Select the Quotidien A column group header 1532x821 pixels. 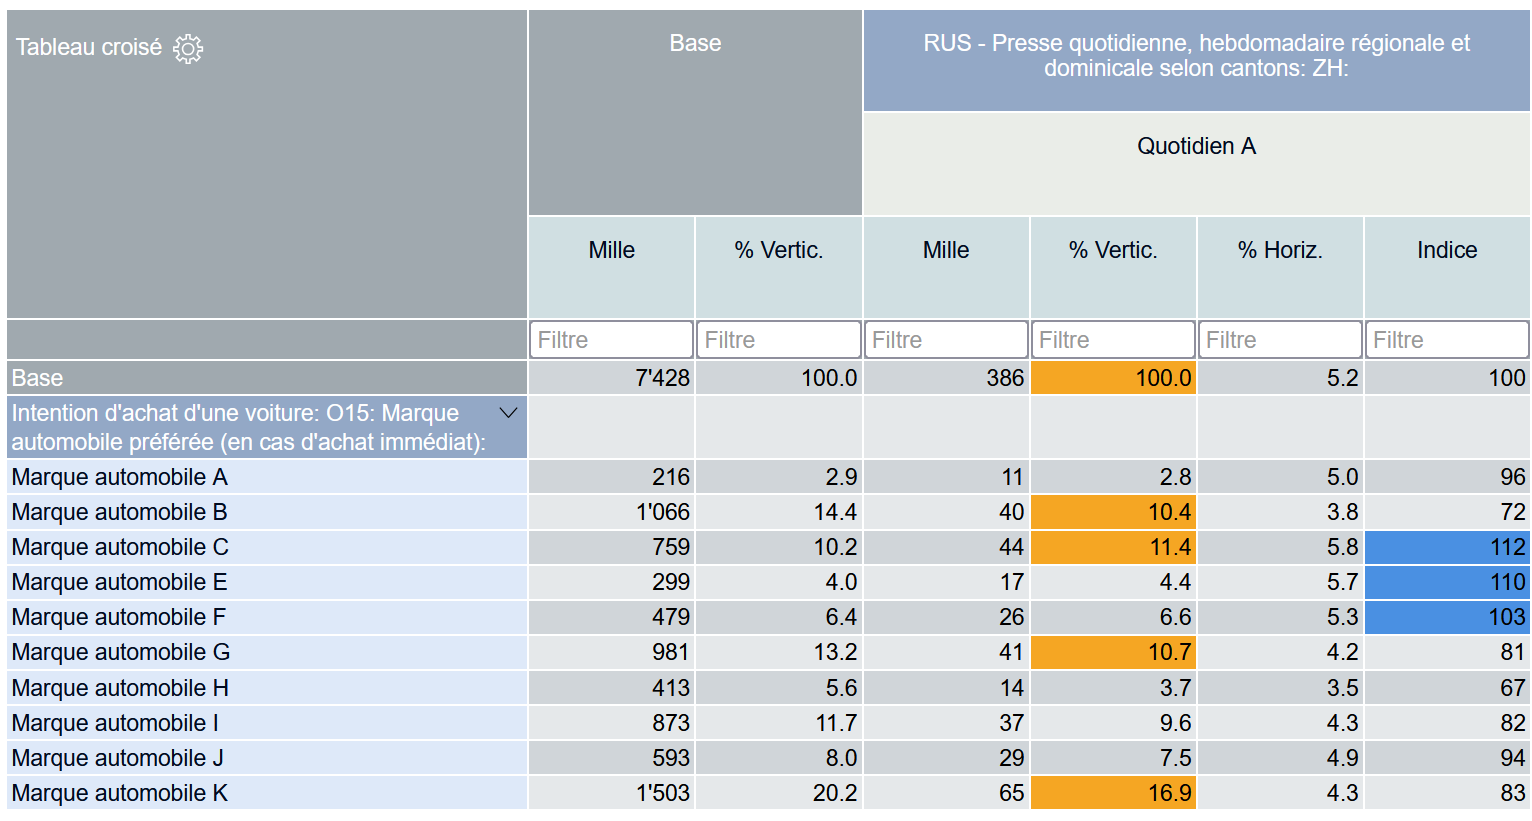click(x=1196, y=146)
